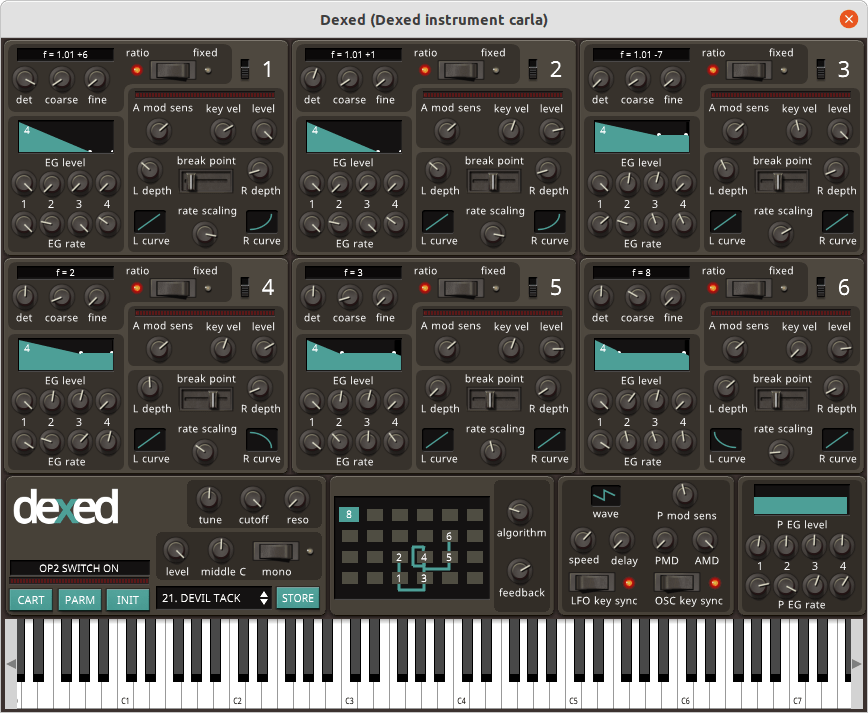The width and height of the screenshot is (868, 713).
Task: Toggle operator 3 ratio/fixed switch
Action: 749,70
